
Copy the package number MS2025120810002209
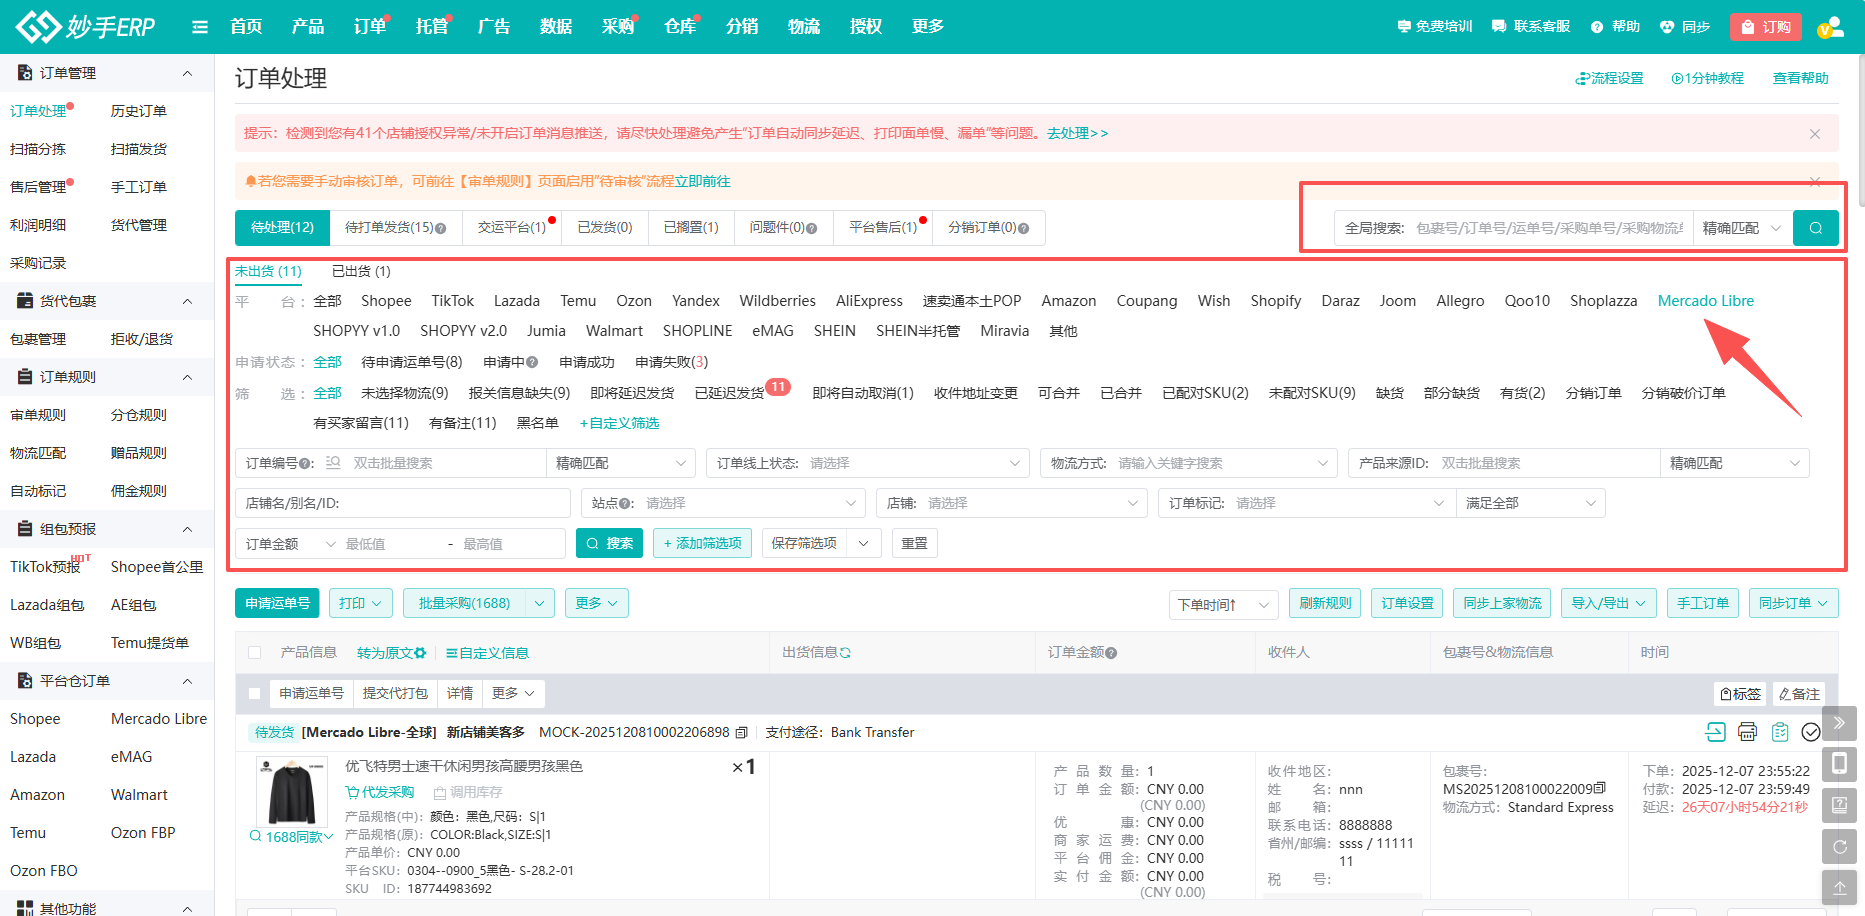pos(1600,788)
